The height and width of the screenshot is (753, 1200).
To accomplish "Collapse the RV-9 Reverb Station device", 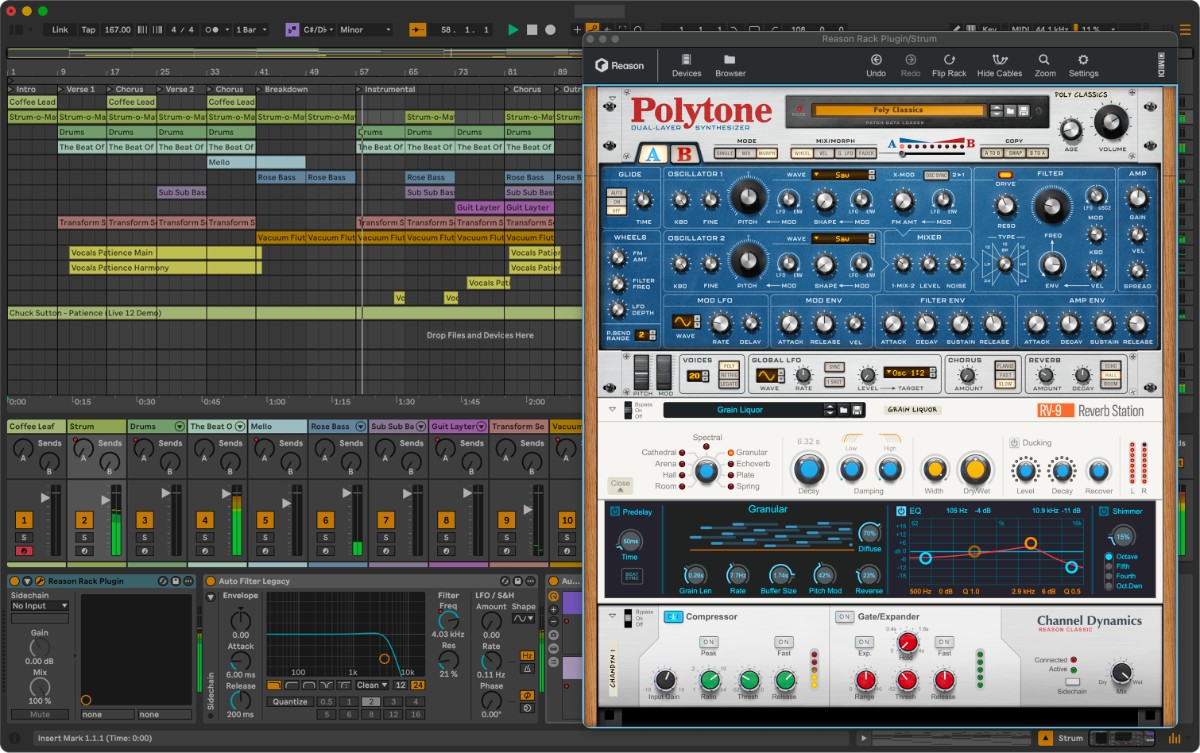I will (x=613, y=409).
